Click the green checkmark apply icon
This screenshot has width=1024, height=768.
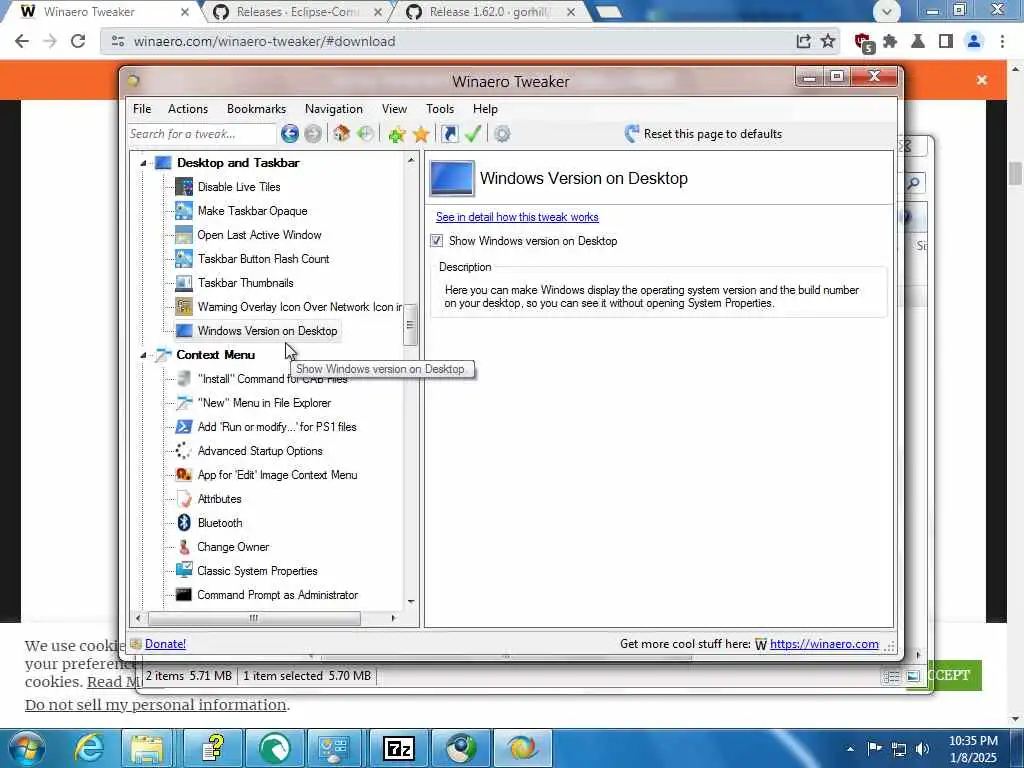pyautogui.click(x=473, y=134)
